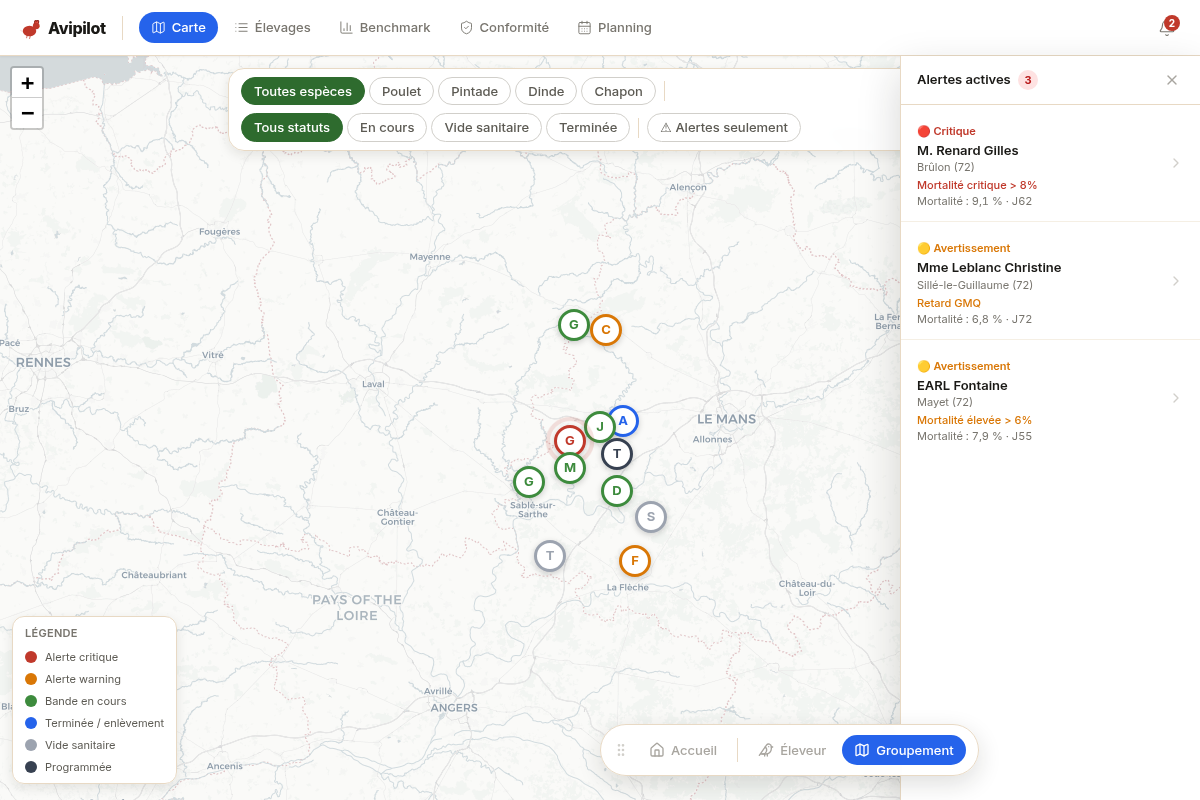Filter by Pintade species

click(474, 91)
